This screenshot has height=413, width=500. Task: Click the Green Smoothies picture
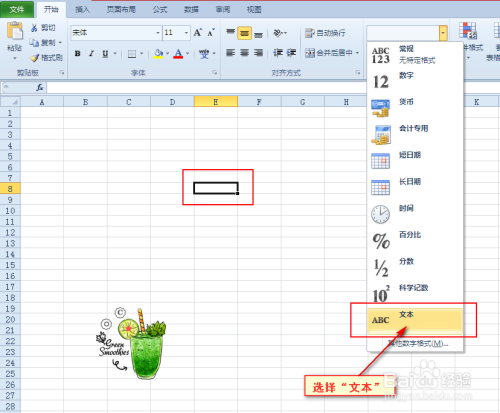(x=131, y=343)
